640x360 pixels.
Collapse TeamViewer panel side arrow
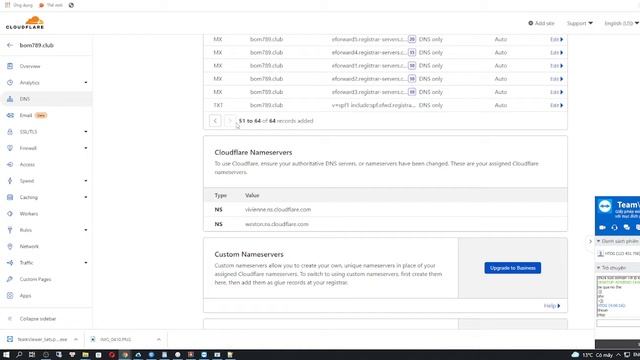pos(590,242)
